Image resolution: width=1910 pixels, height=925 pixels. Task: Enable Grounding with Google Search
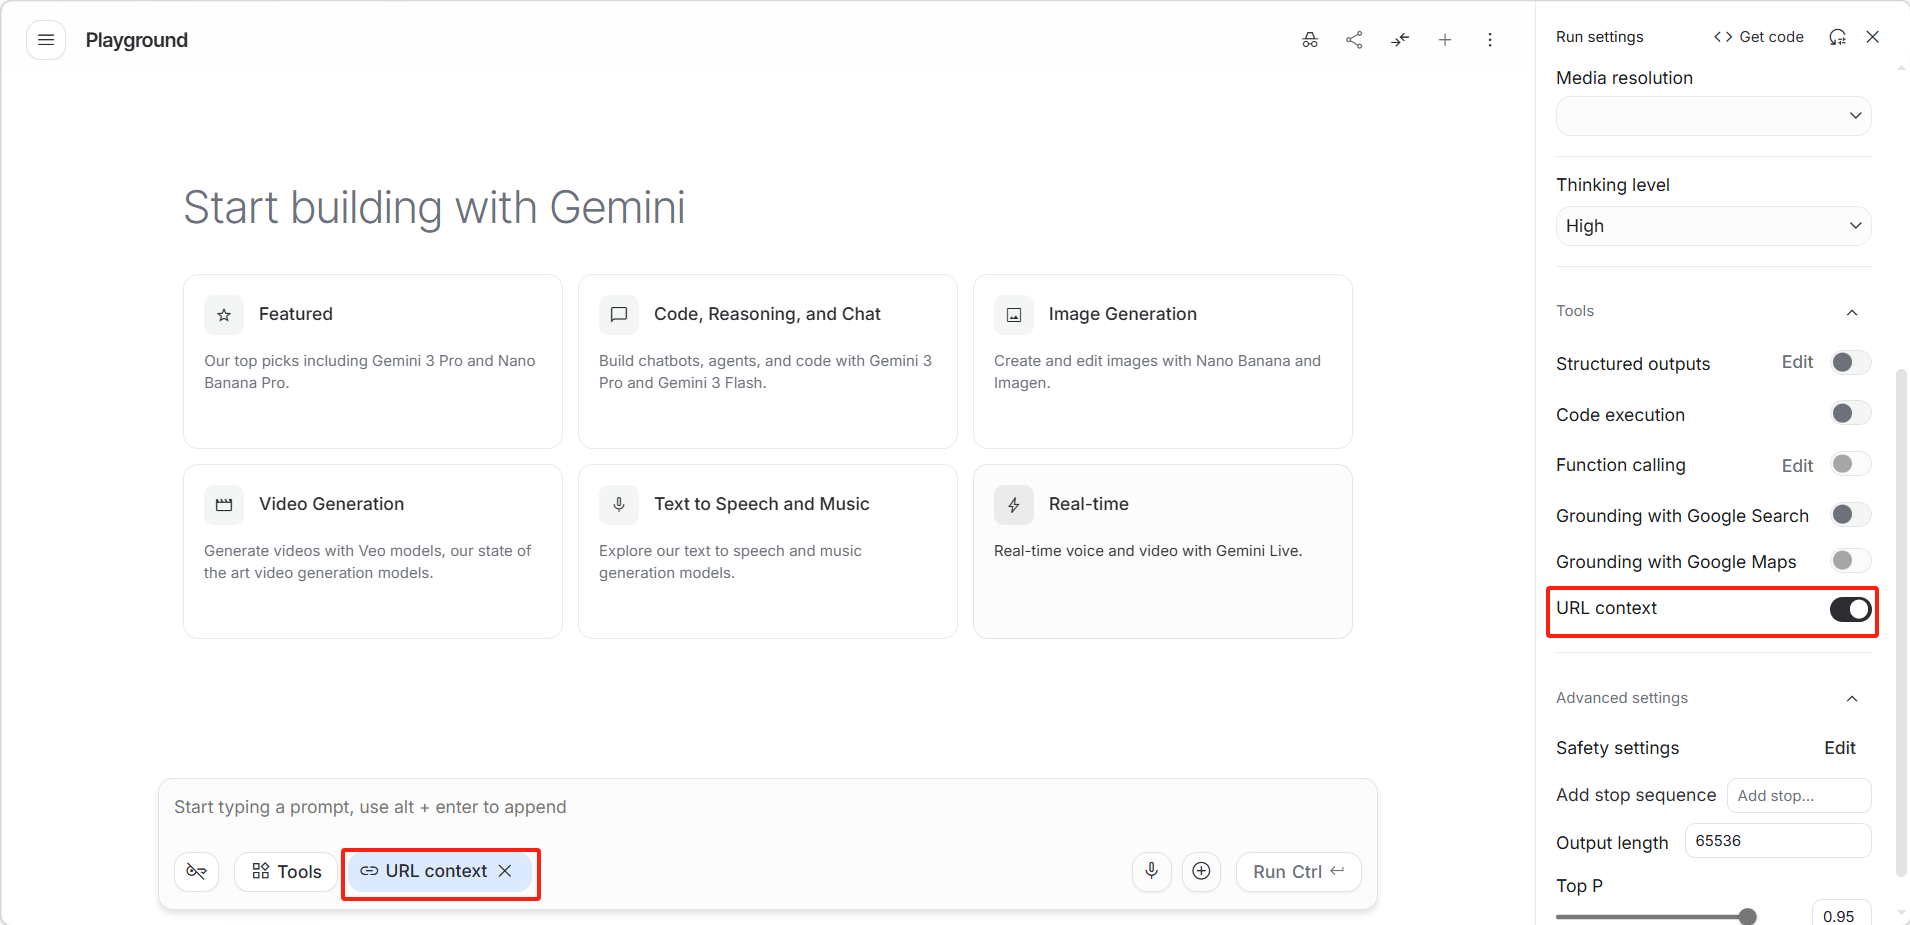point(1850,515)
